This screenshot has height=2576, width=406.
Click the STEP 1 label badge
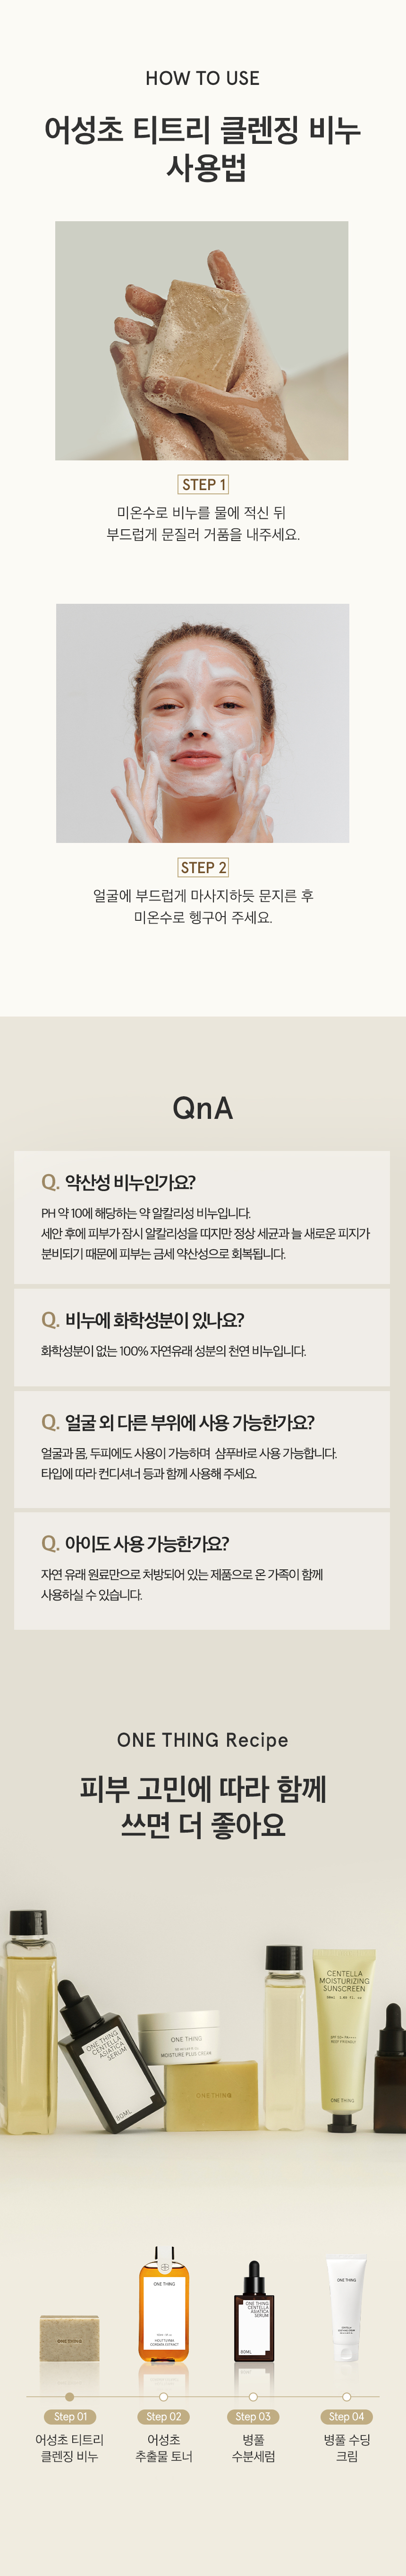203,484
